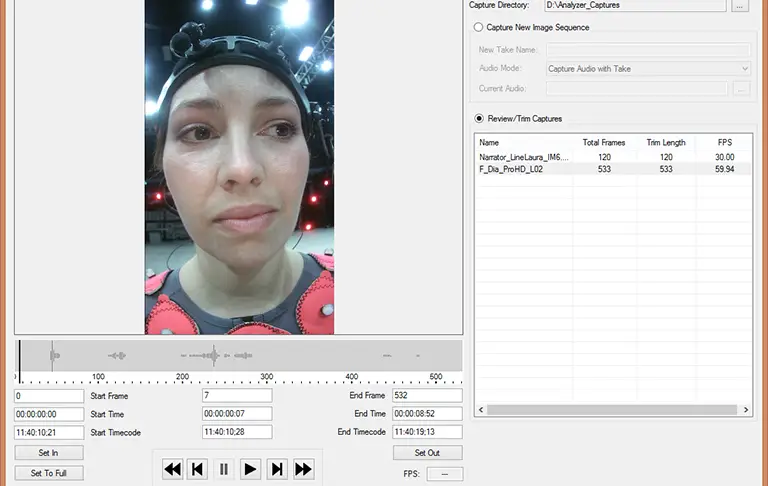This screenshot has width=768, height=486.
Task: Open the Audio Mode dropdown
Action: 648,68
